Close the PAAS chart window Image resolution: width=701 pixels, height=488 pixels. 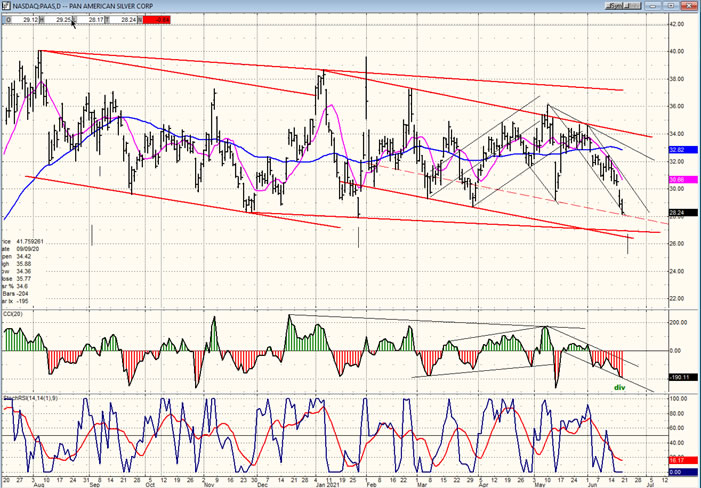point(688,6)
